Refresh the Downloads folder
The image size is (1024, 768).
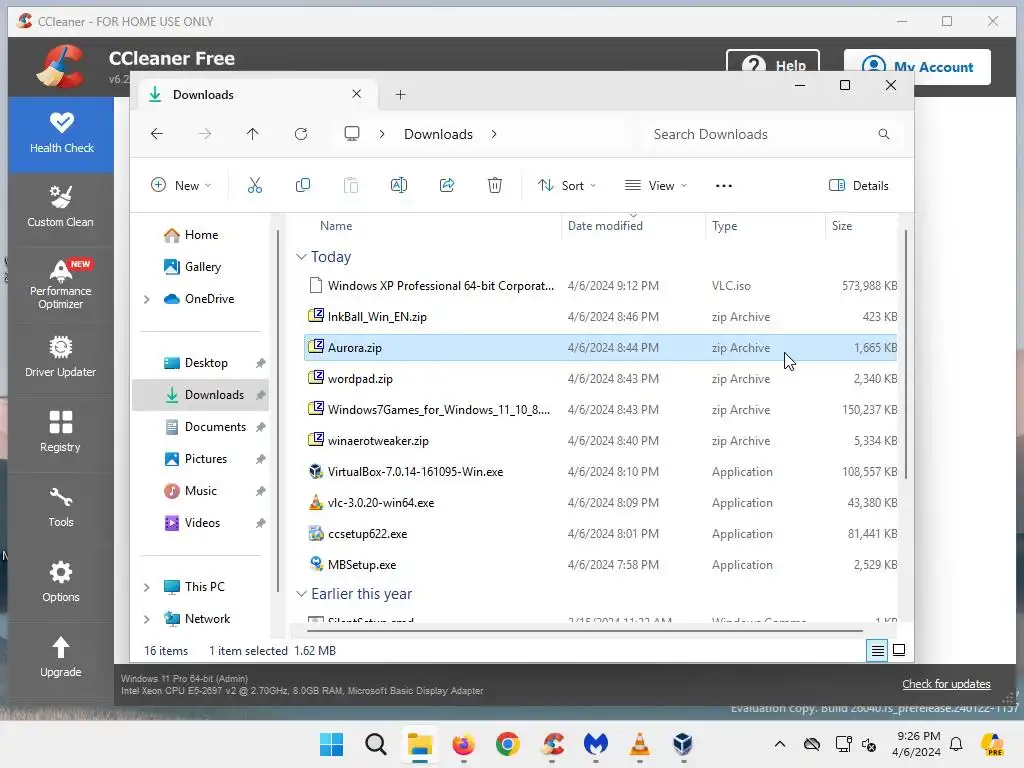(x=301, y=134)
